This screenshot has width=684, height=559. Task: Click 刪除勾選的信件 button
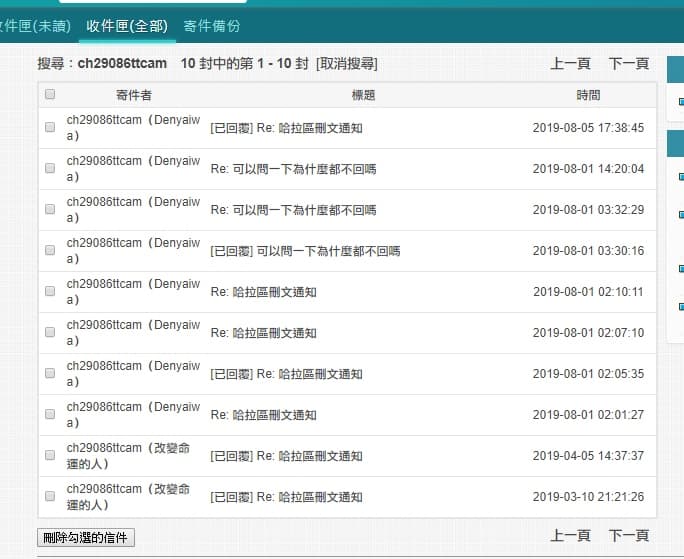click(86, 538)
